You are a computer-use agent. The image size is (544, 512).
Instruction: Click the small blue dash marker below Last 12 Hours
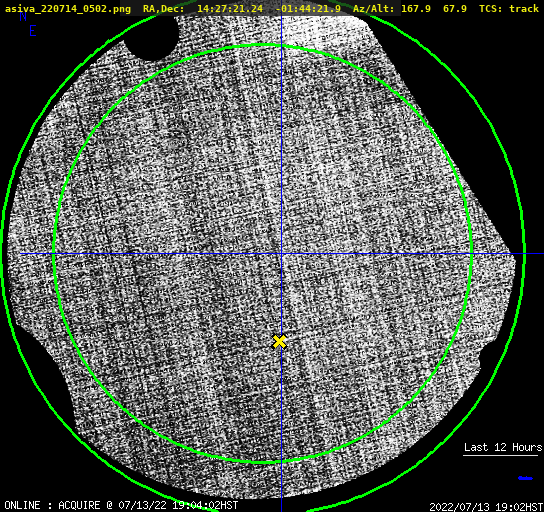coord(525,478)
